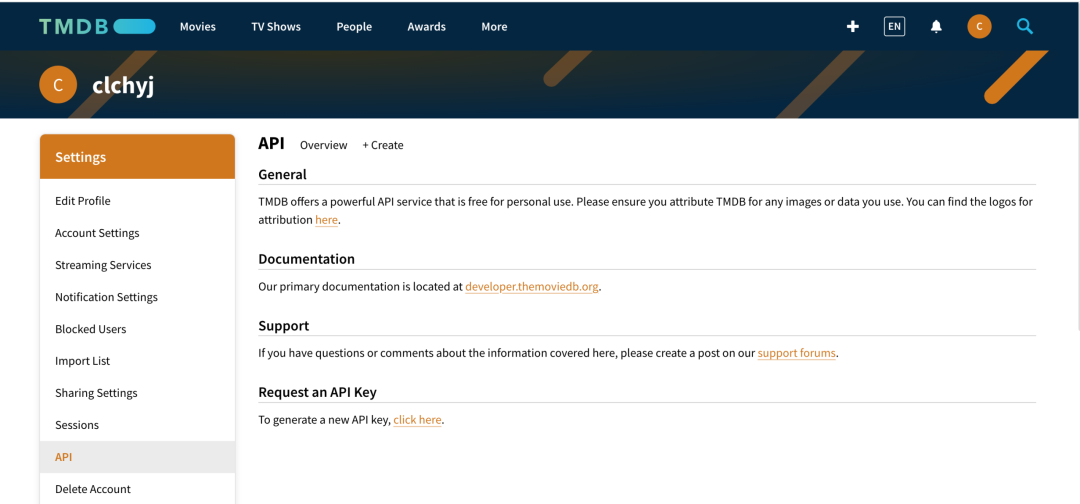Open the search magnifier icon
Viewport: 1080px width, 504px height.
[x=1025, y=27]
